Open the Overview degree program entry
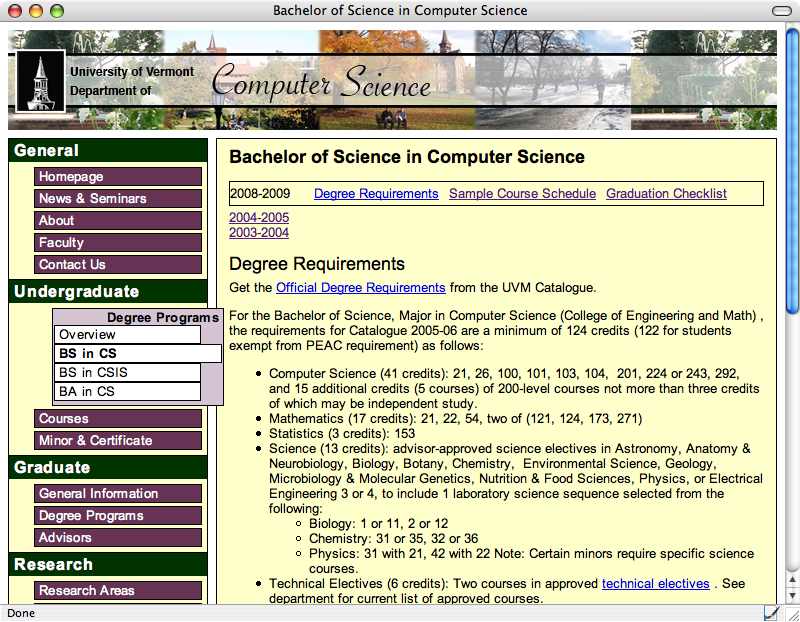The image size is (800, 622). (x=128, y=335)
